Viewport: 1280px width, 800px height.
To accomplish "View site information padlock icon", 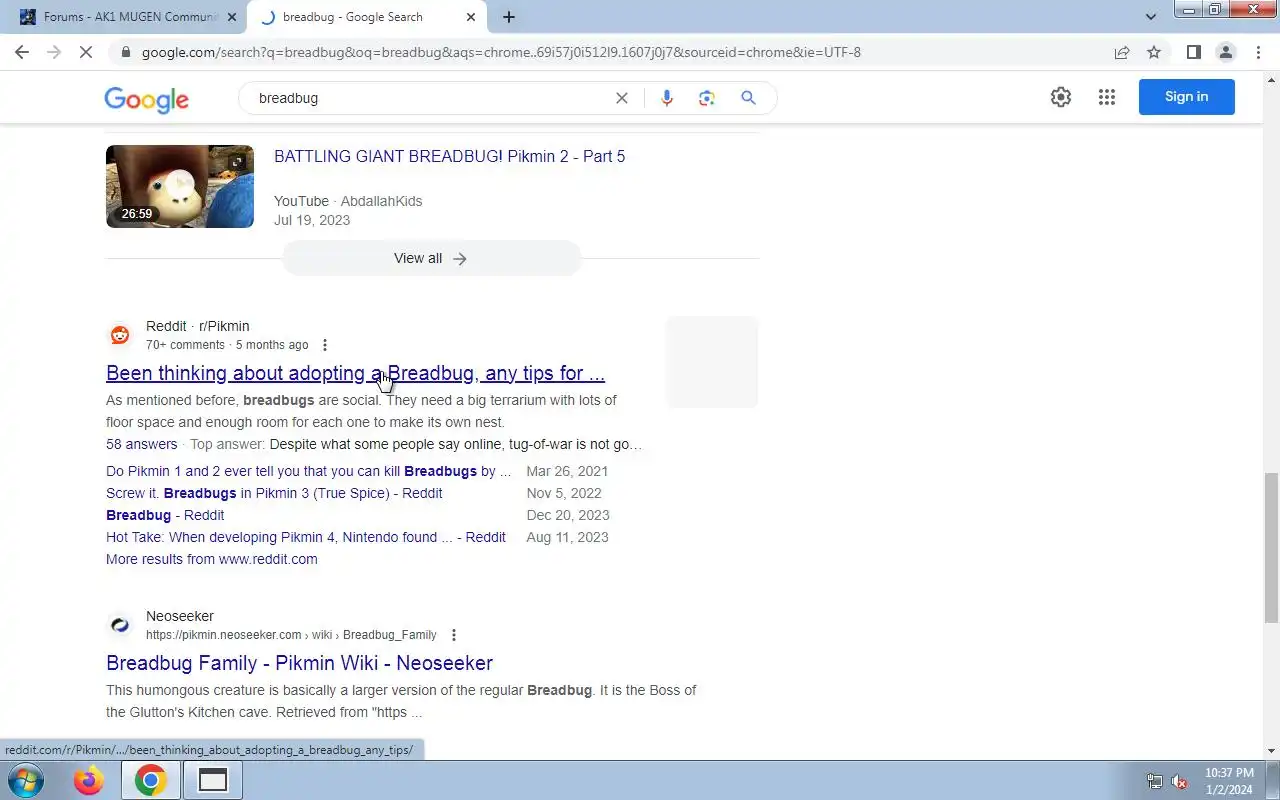I will point(124,52).
